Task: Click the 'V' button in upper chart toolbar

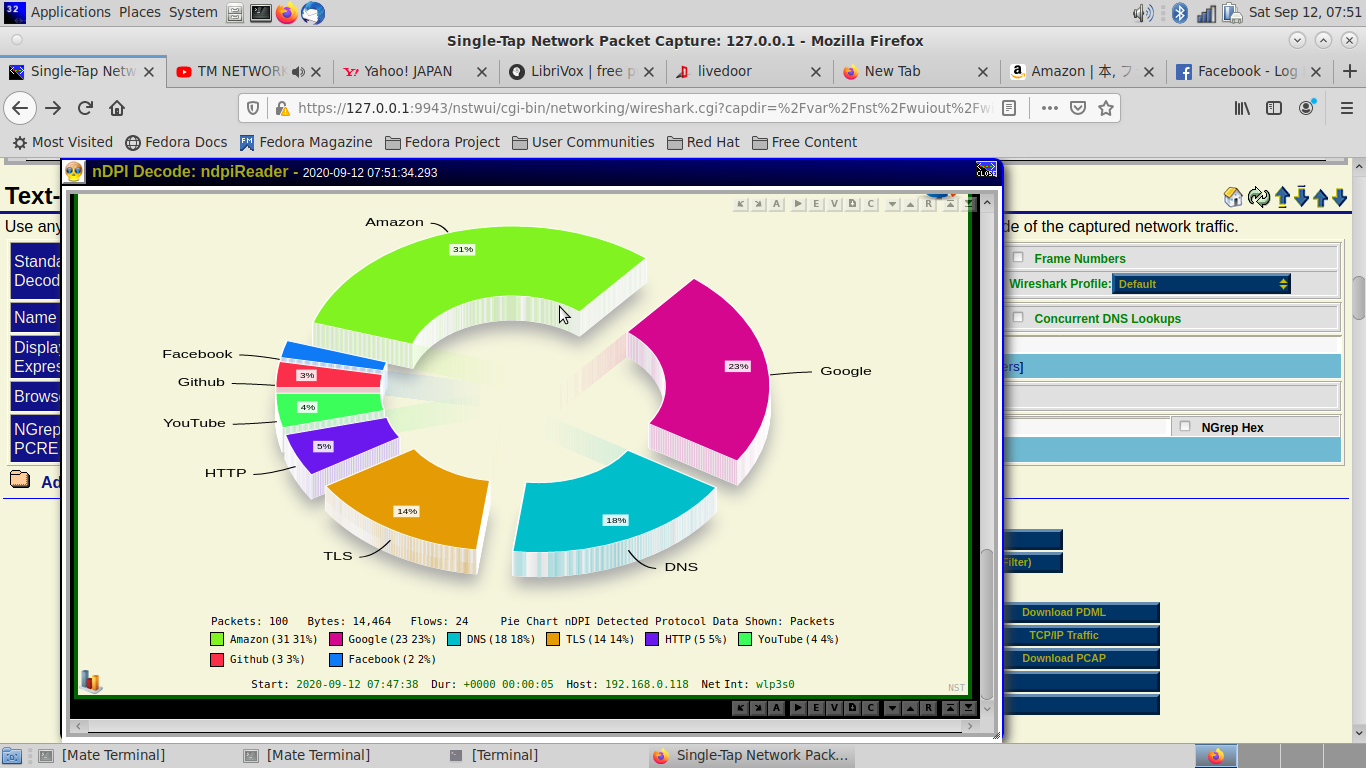Action: (x=834, y=204)
